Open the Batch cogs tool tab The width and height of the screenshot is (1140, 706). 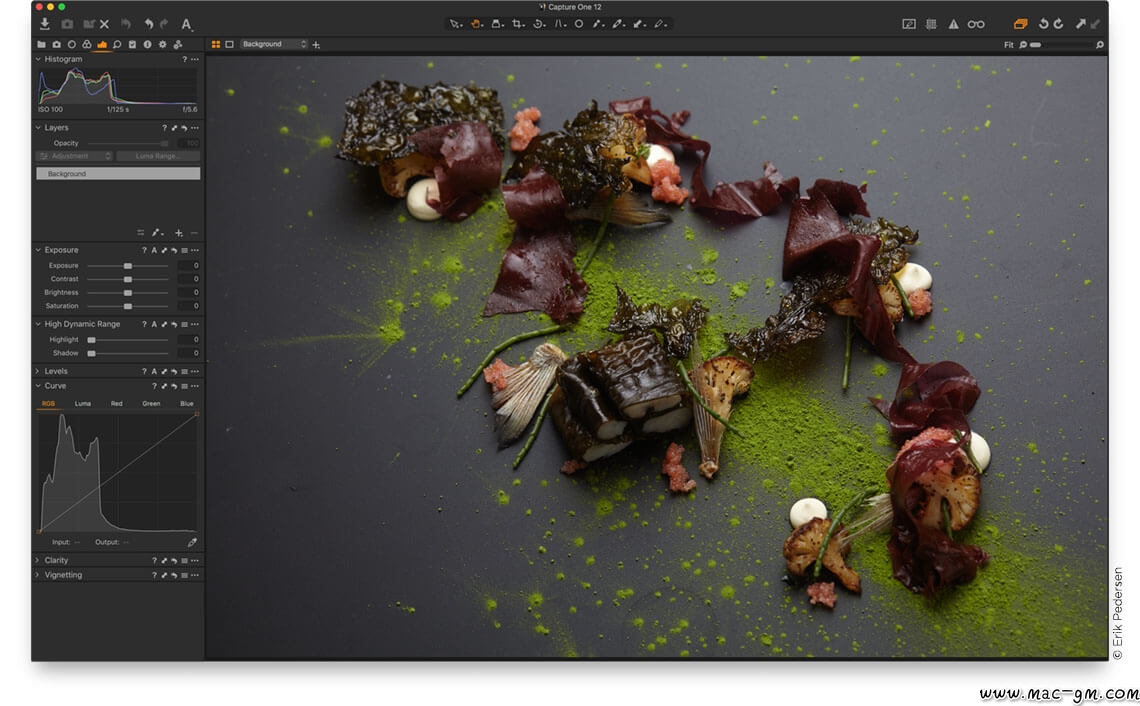tap(177, 44)
